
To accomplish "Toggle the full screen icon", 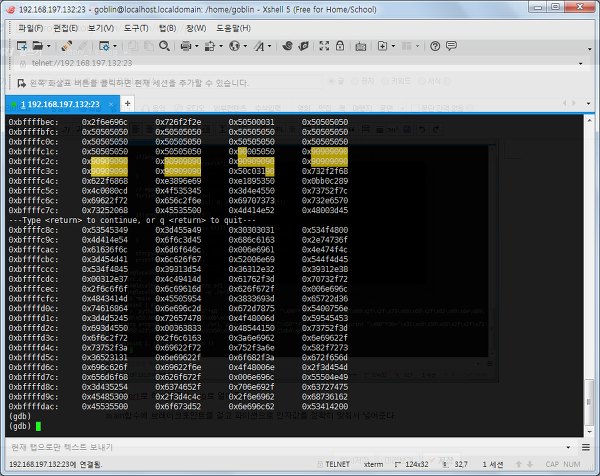I will pyautogui.click(x=324, y=46).
